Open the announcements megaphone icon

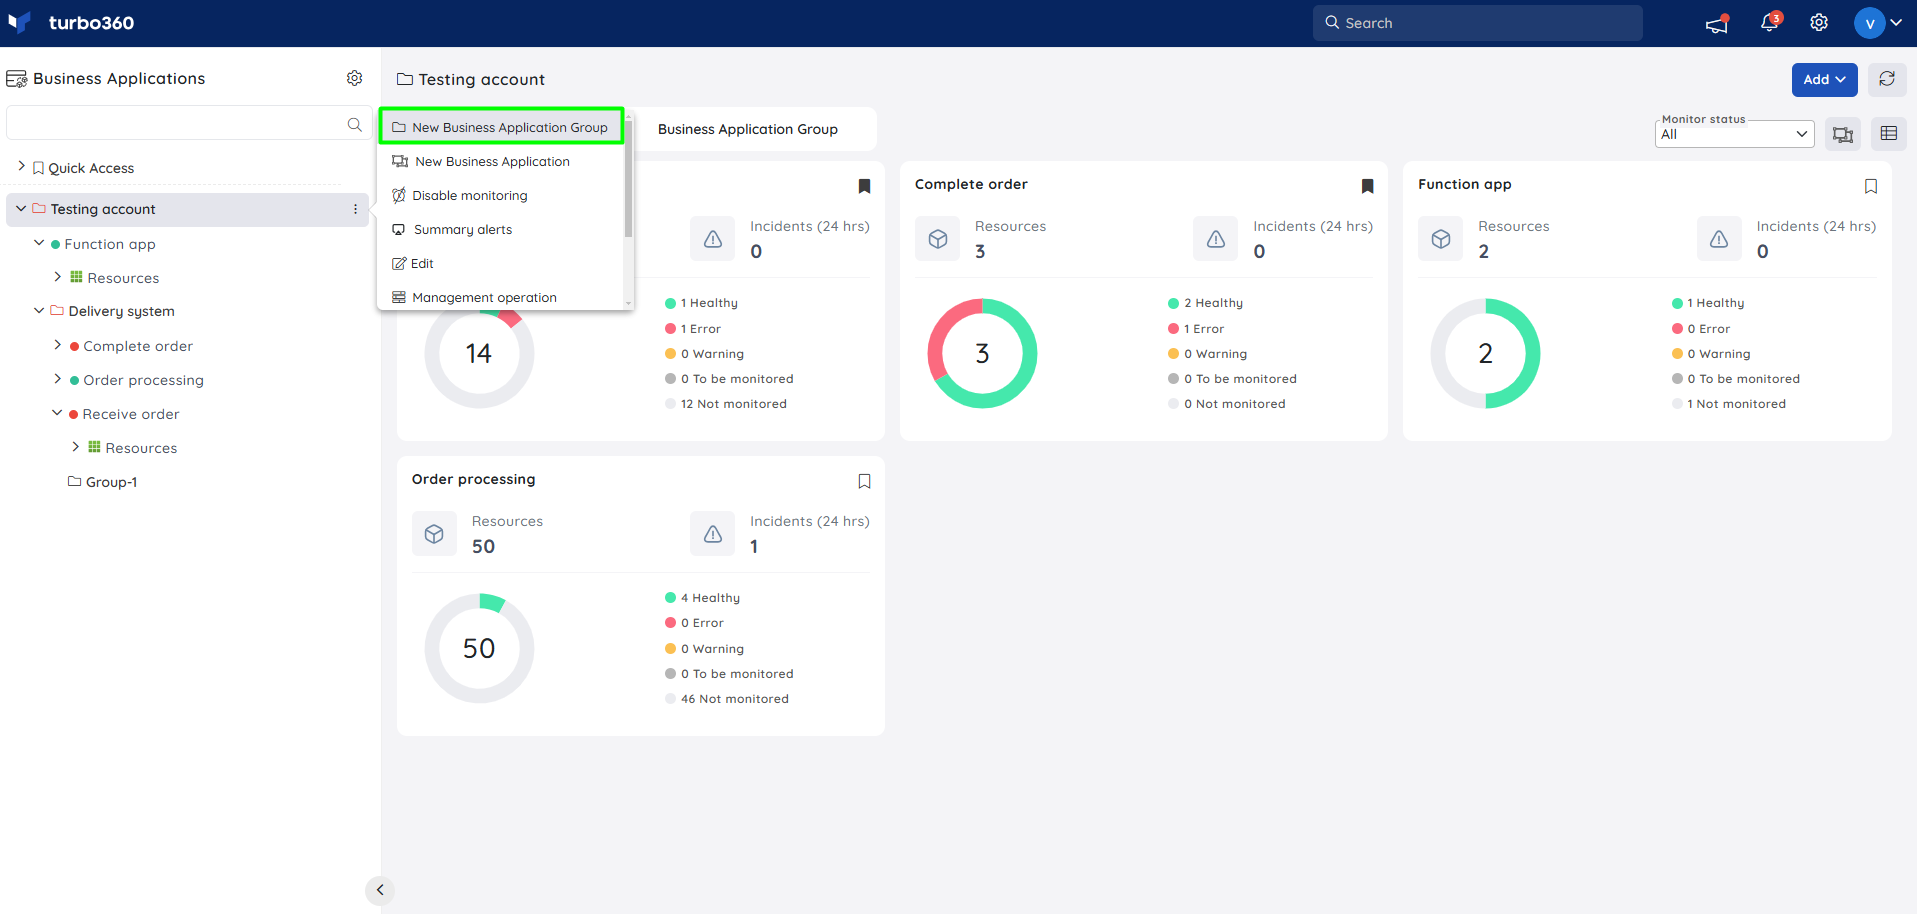pyautogui.click(x=1717, y=23)
